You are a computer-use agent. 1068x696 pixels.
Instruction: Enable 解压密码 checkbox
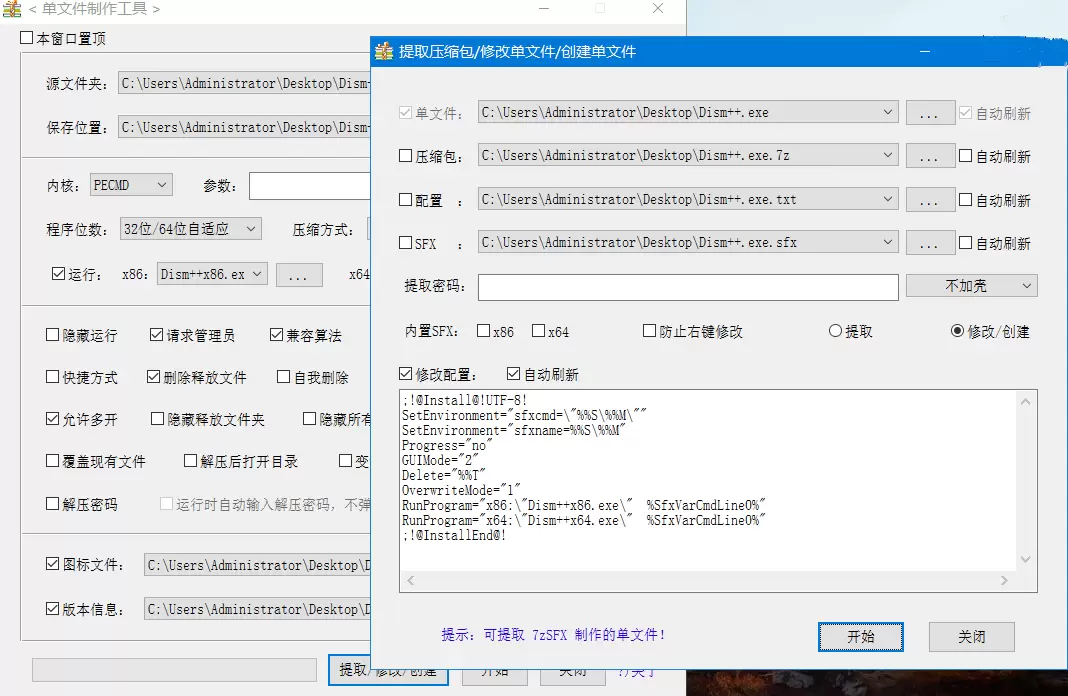tap(52, 503)
